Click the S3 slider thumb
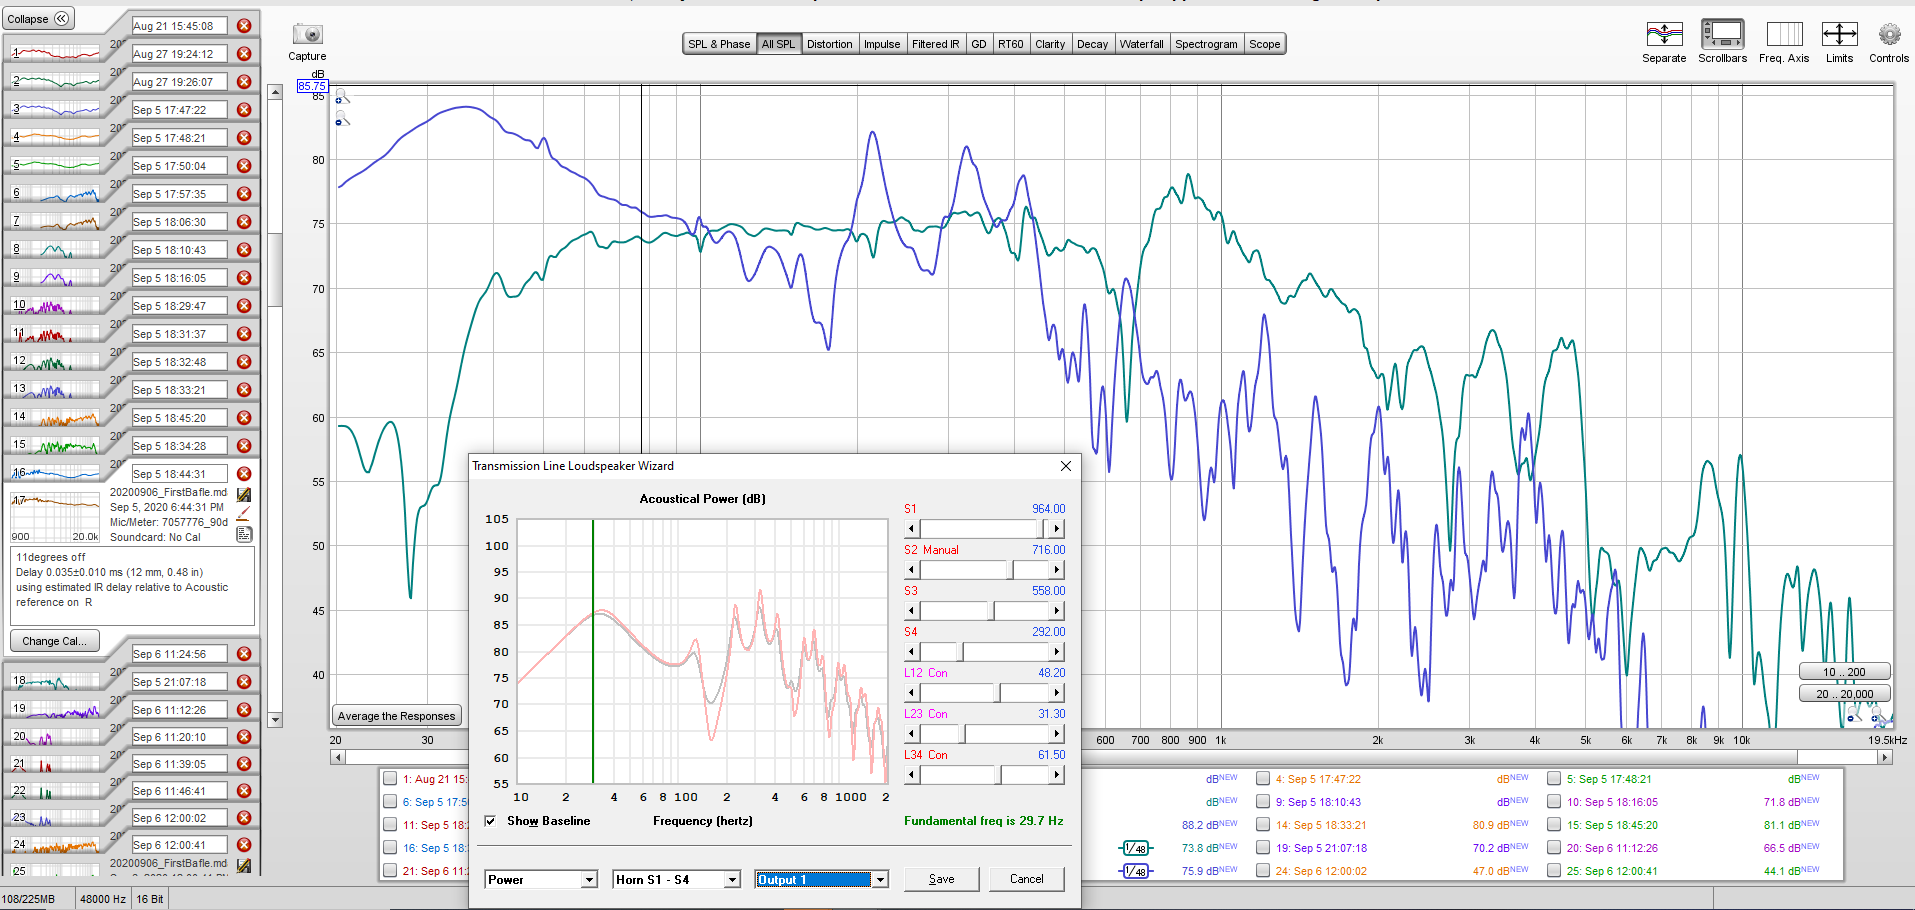 [x=991, y=610]
